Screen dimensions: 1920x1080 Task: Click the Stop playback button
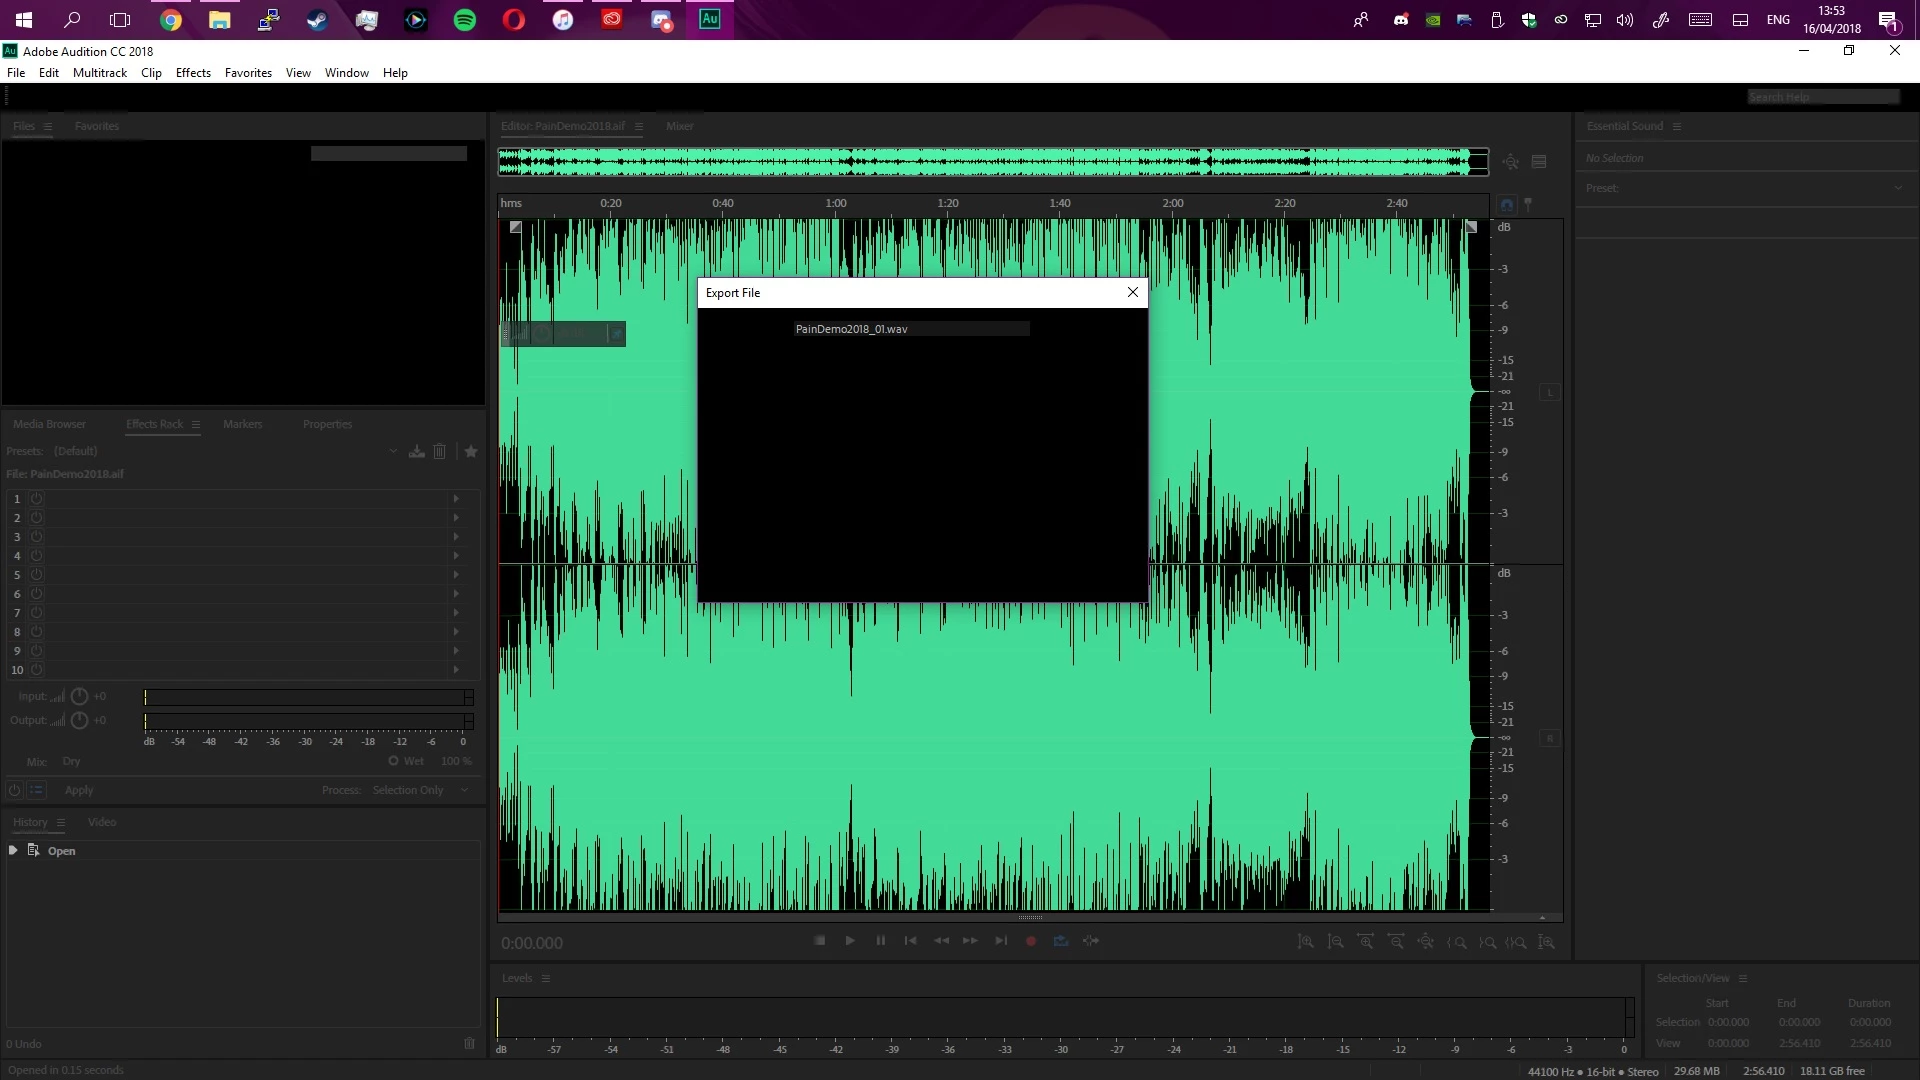[820, 941]
